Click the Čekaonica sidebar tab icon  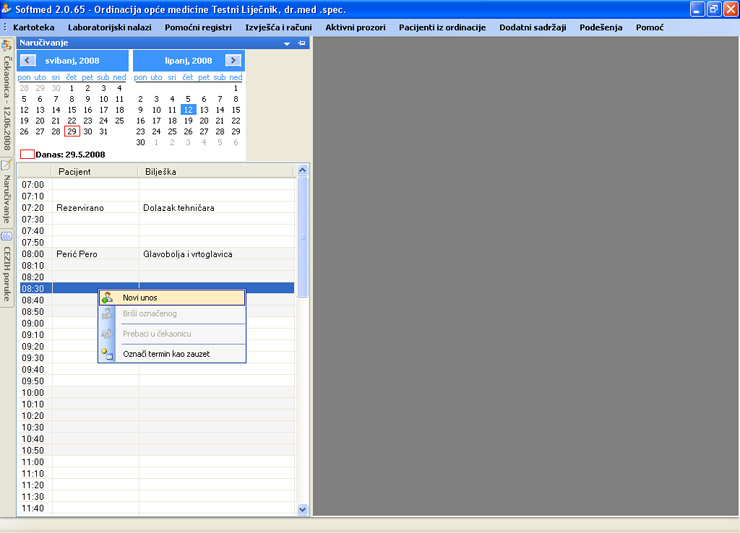click(x=7, y=46)
